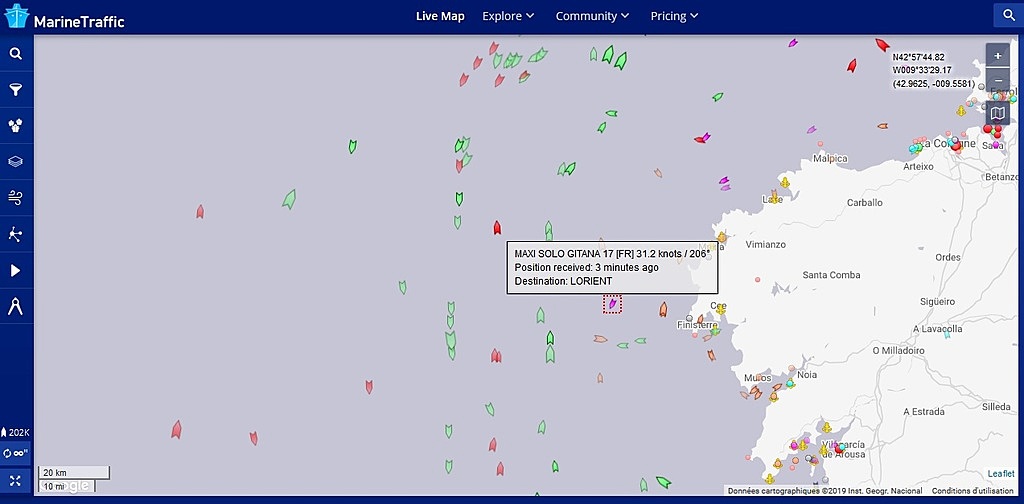This screenshot has width=1024, height=504.
Task: Show the wind weather overlay
Action: 16,198
